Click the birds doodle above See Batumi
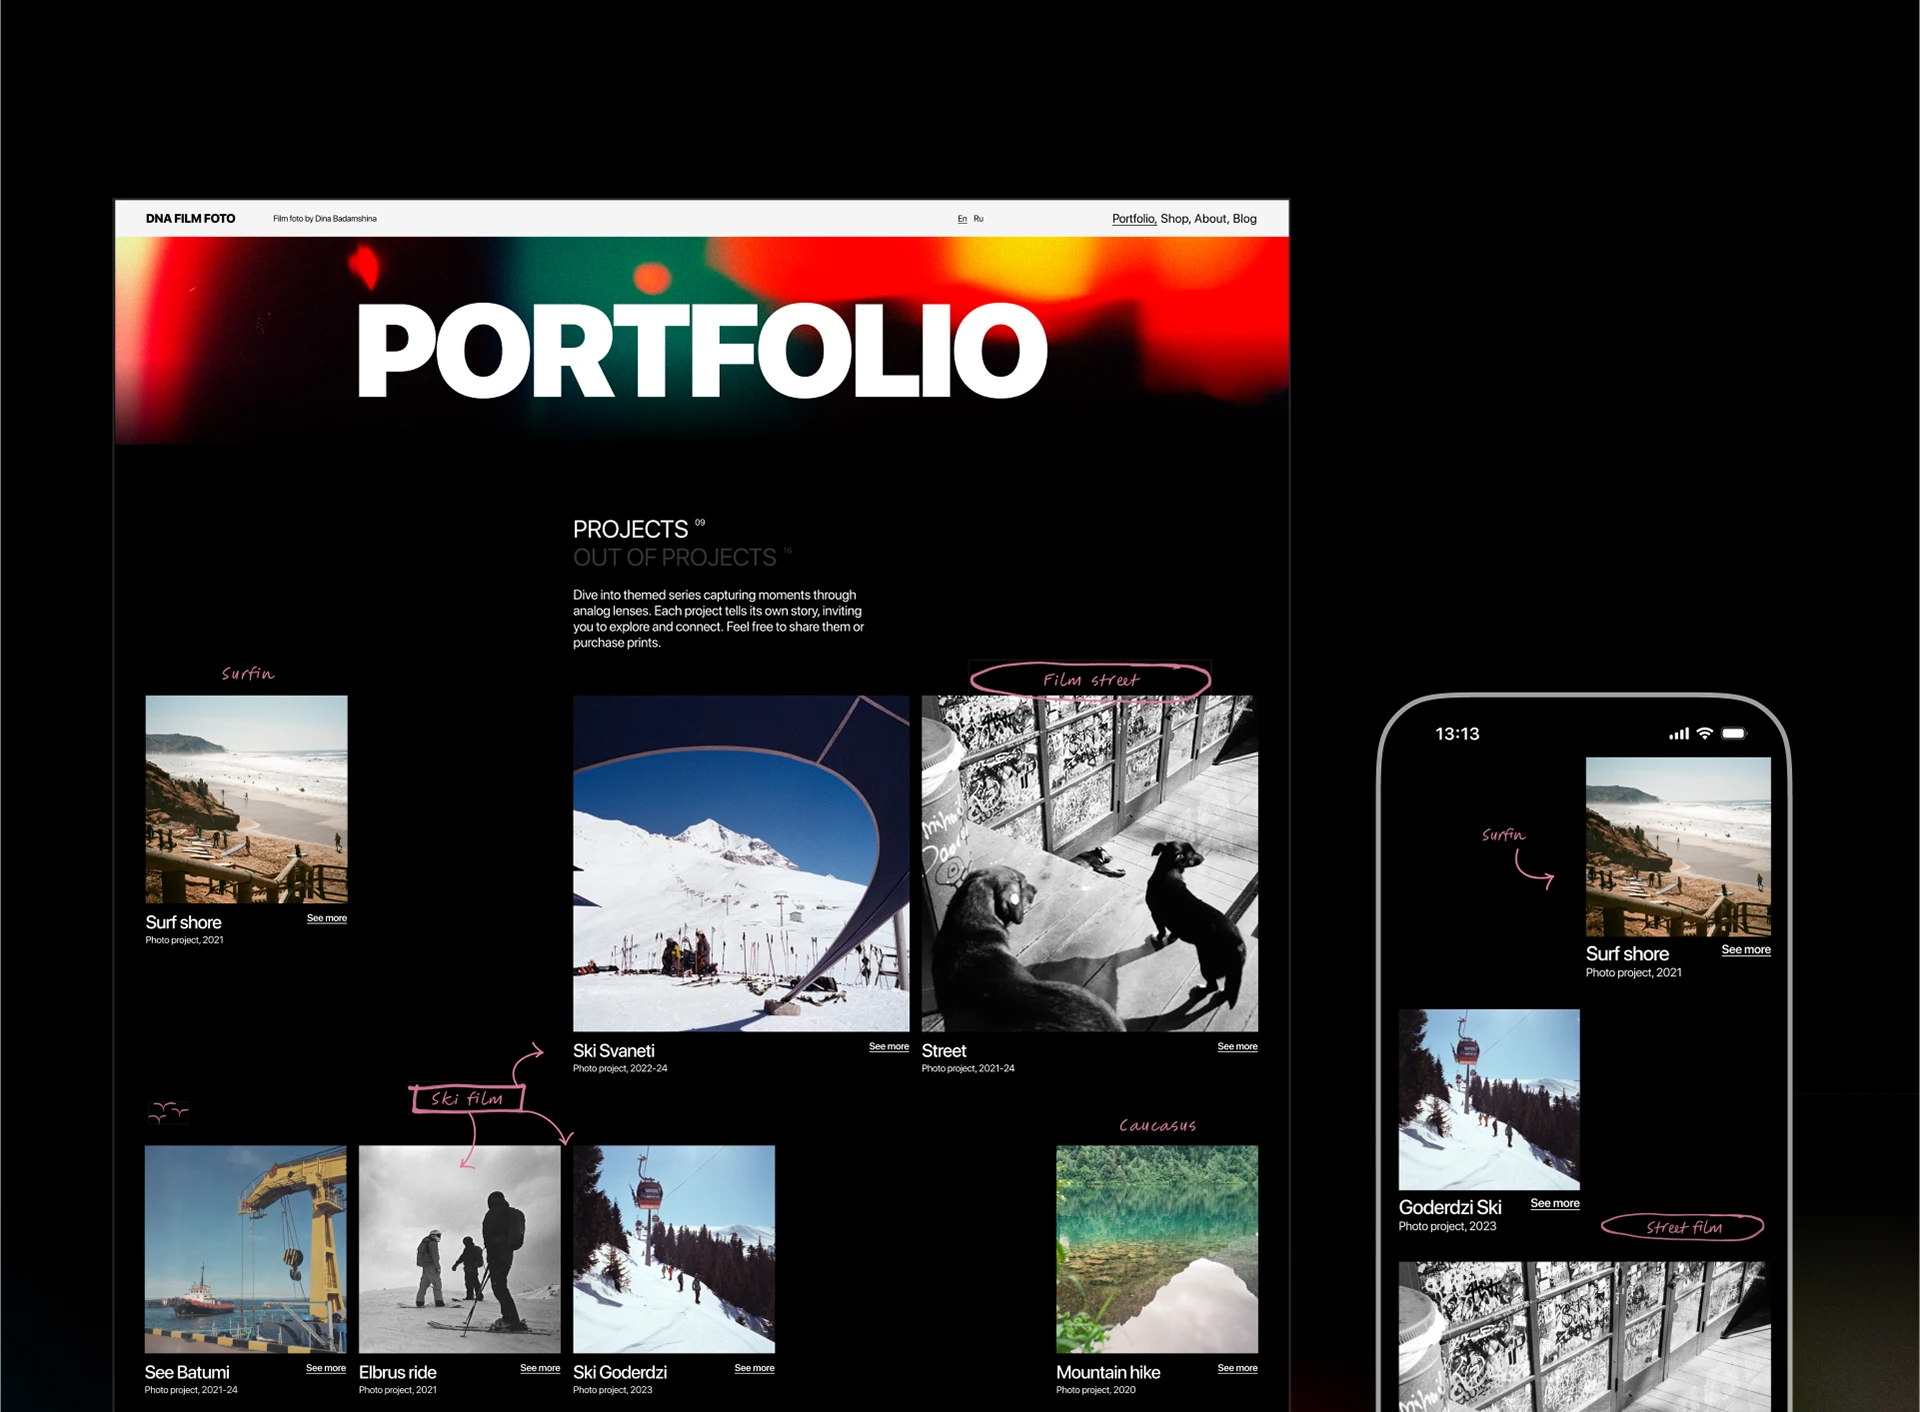Viewport: 1920px width, 1412px height. [x=168, y=1111]
